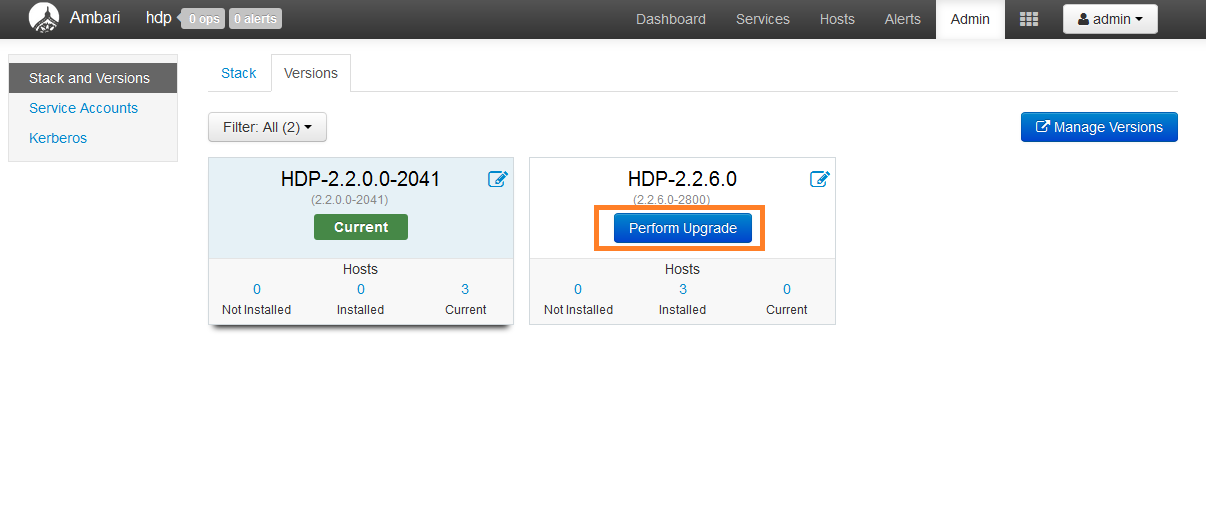Click the HDP-2.2.6.0 version title

click(x=682, y=179)
